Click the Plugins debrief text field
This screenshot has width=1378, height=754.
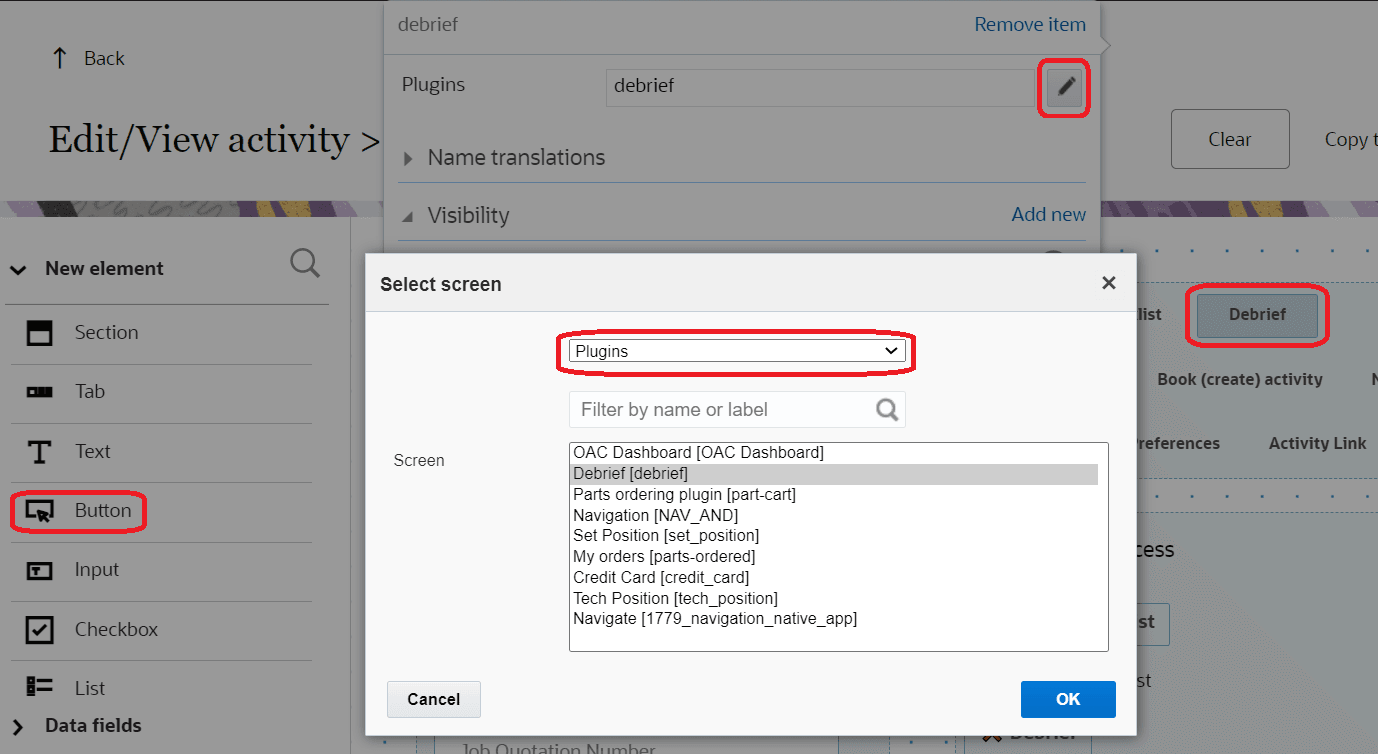(820, 86)
